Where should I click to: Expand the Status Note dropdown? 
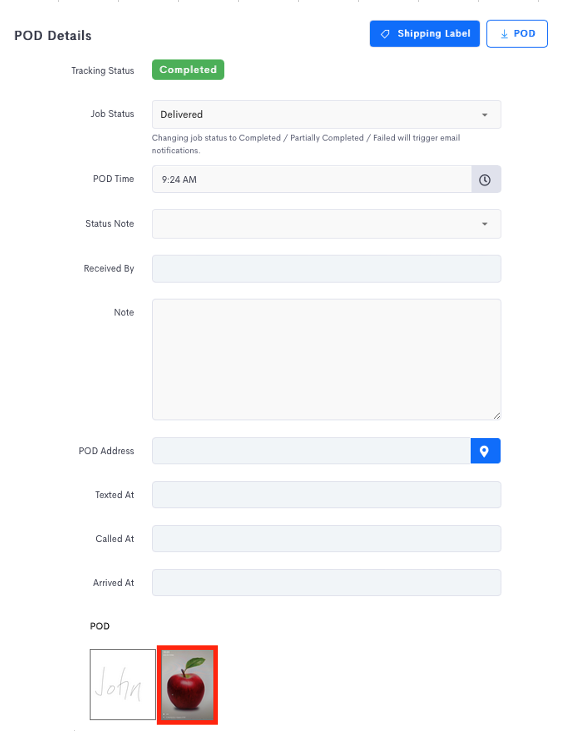click(485, 224)
